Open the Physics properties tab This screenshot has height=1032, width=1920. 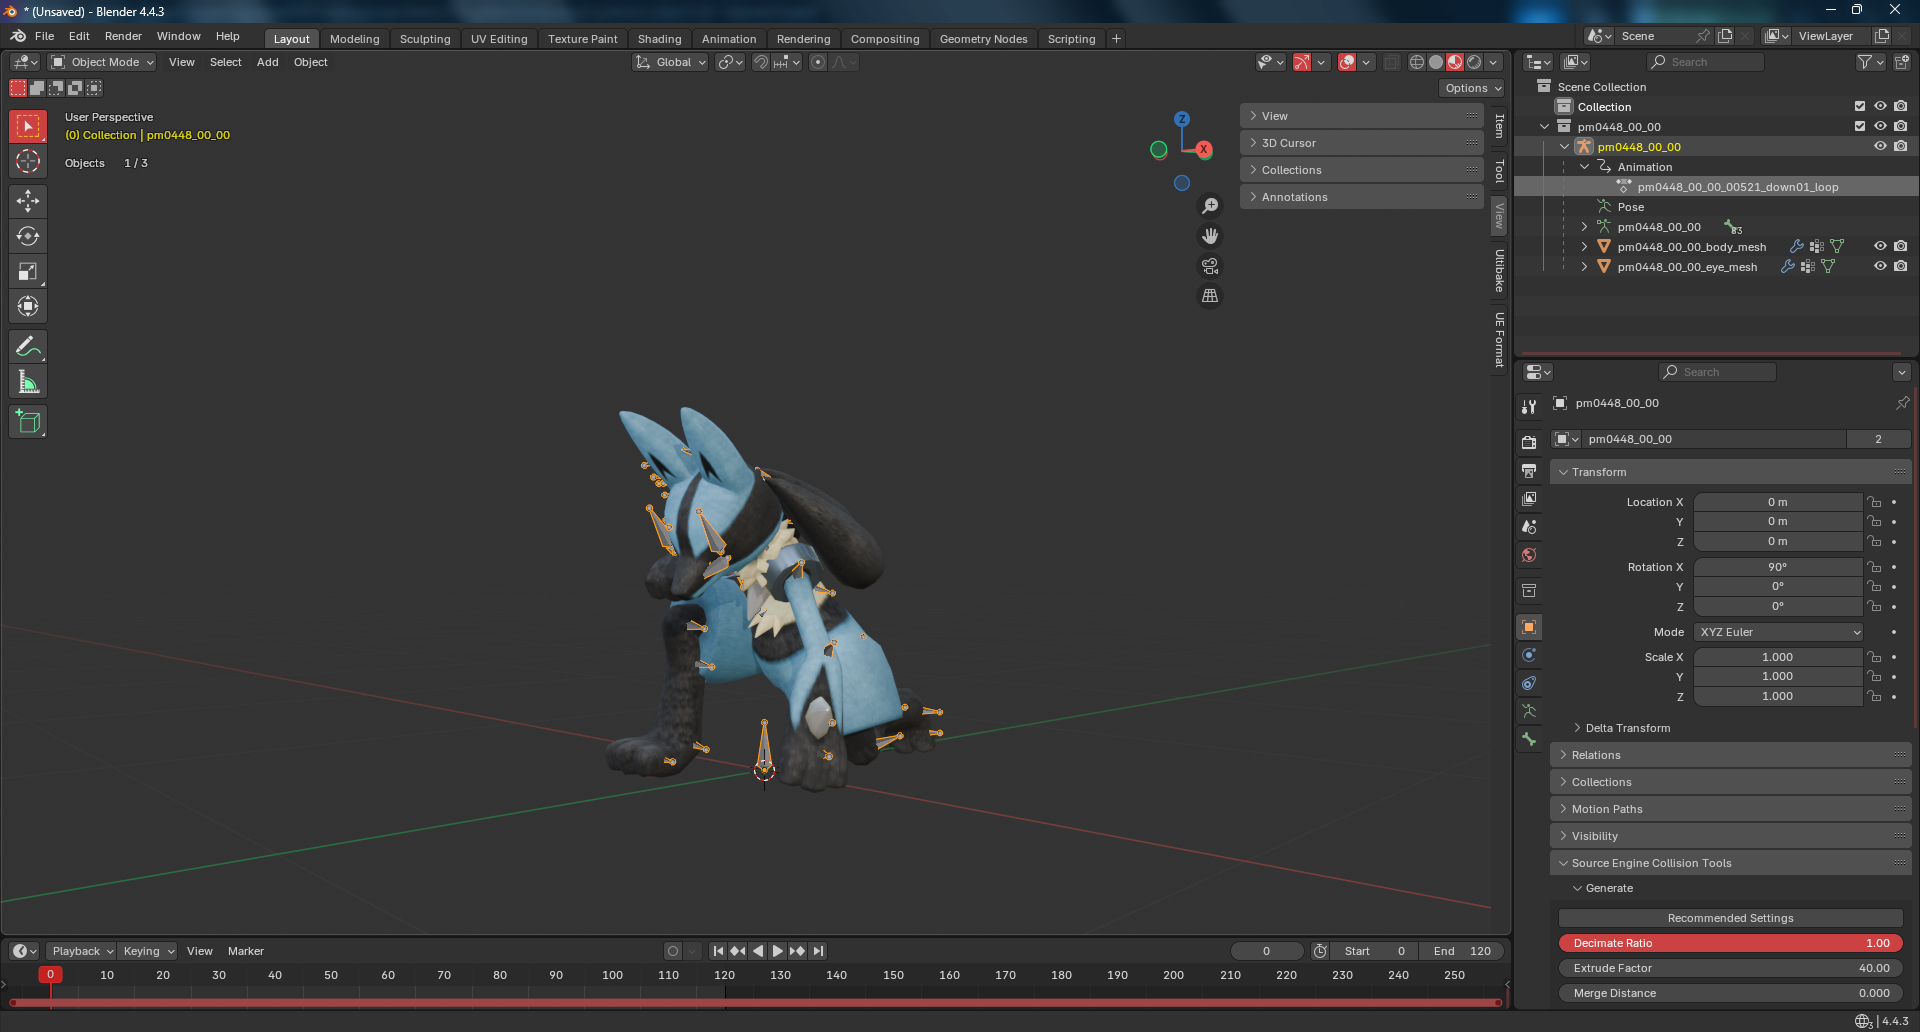1529,655
